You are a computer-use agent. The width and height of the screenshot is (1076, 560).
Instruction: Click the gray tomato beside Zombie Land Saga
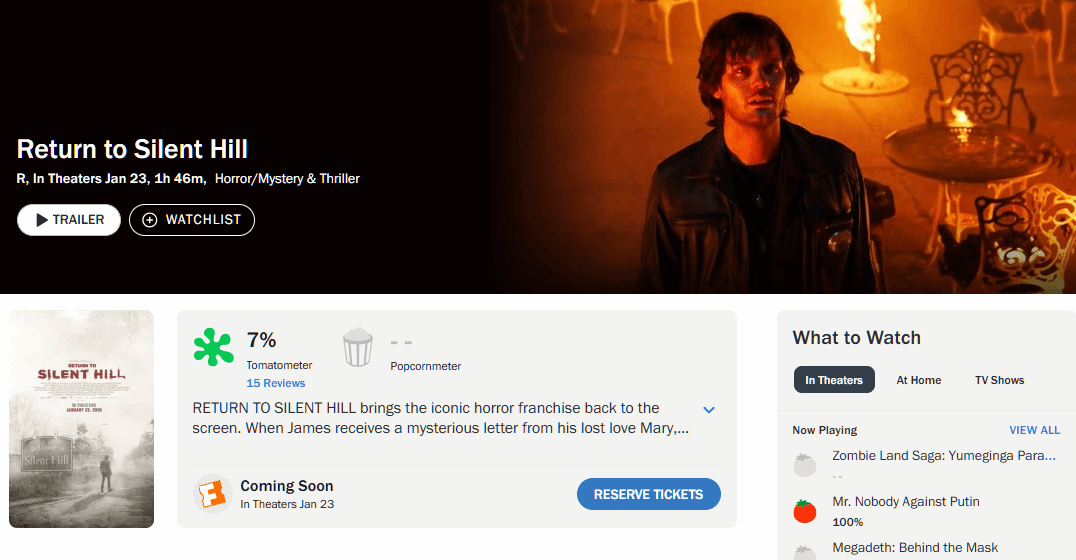tap(805, 465)
